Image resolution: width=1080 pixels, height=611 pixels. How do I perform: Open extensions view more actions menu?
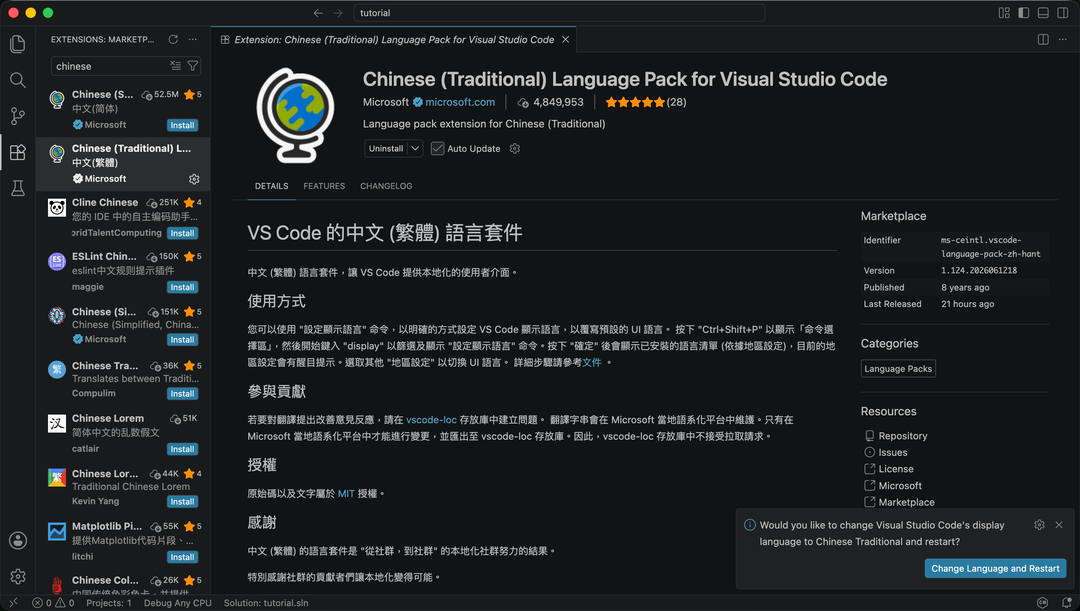tap(193, 39)
